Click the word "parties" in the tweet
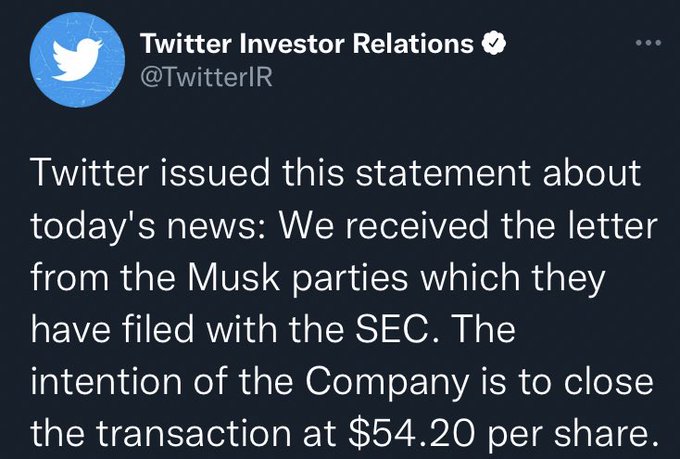 pyautogui.click(x=350, y=279)
